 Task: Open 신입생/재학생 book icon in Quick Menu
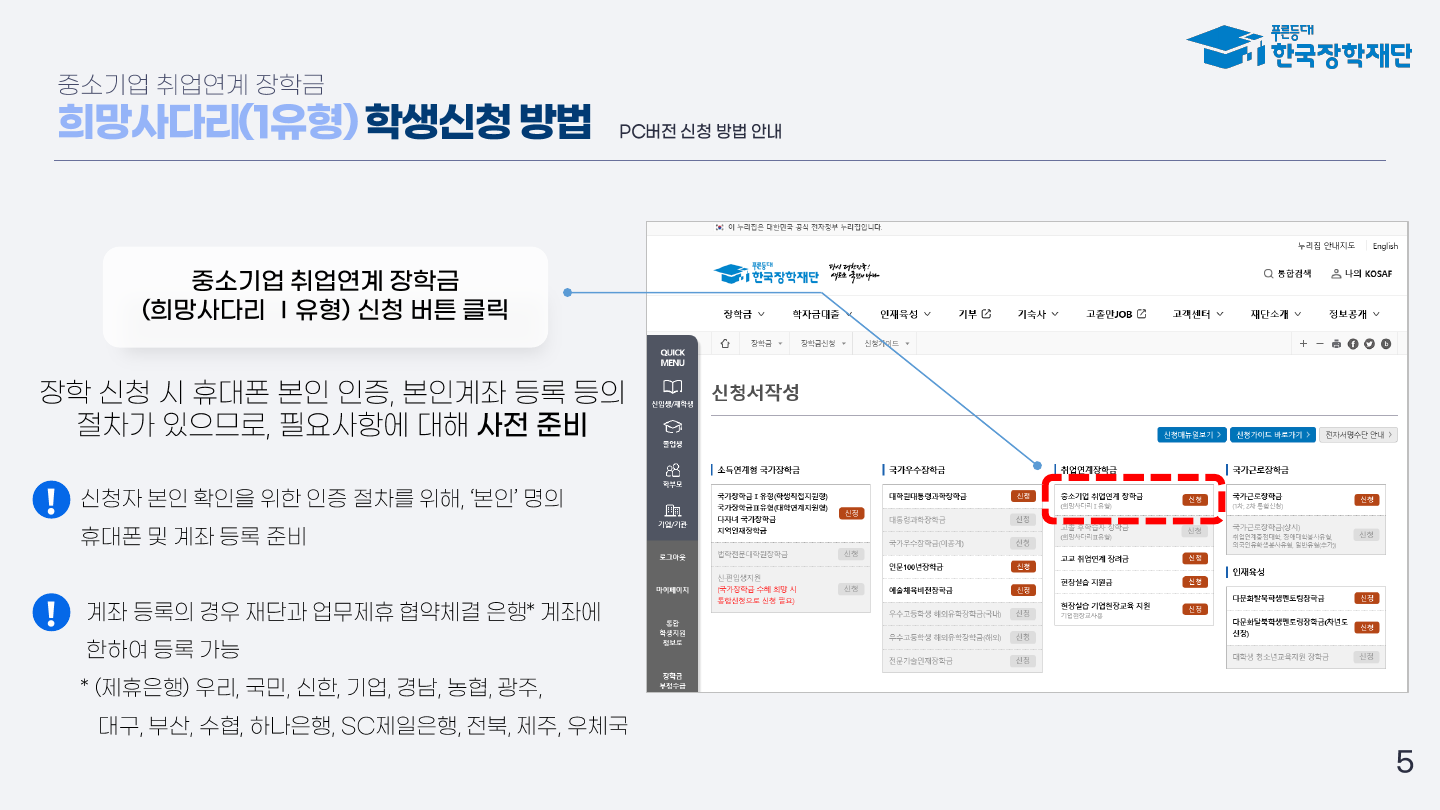pyautogui.click(x=673, y=387)
